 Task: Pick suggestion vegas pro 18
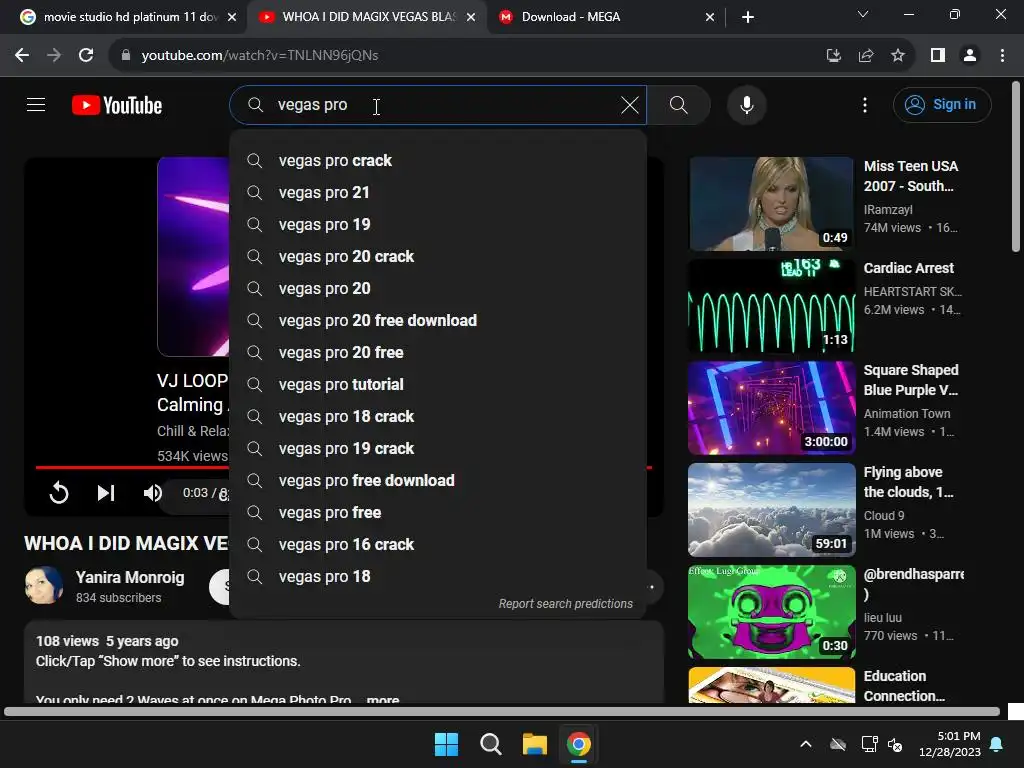438,577
